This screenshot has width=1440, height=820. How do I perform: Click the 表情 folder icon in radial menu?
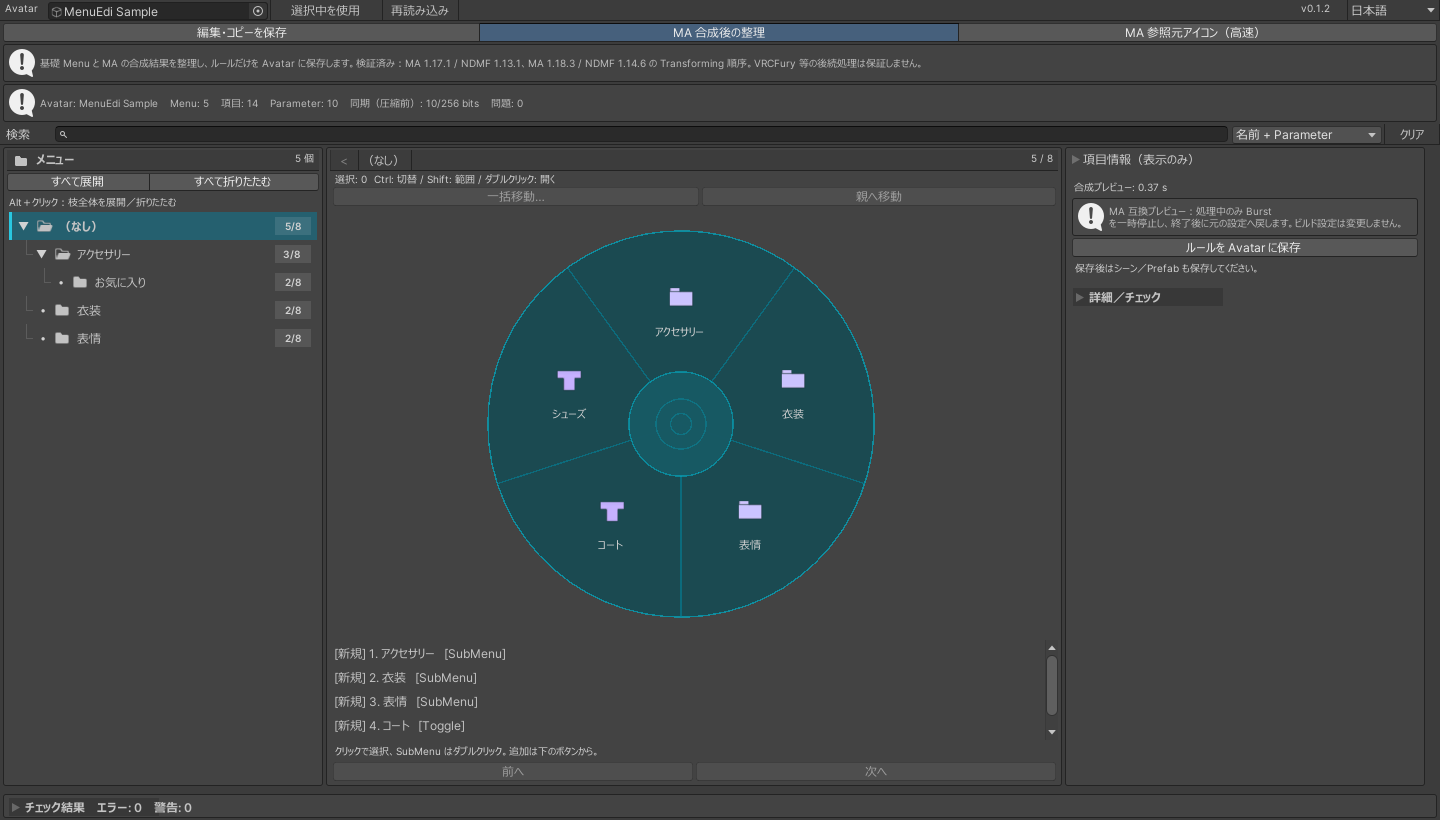coord(750,510)
